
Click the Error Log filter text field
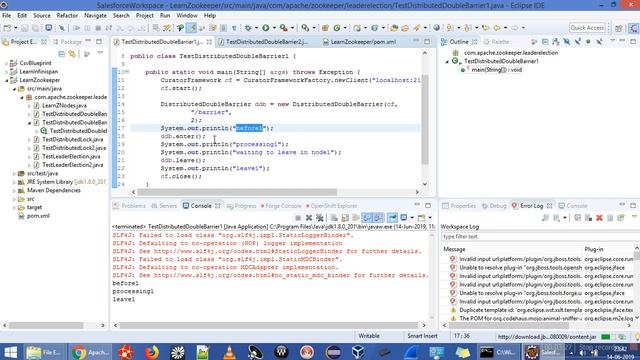tap(540, 237)
